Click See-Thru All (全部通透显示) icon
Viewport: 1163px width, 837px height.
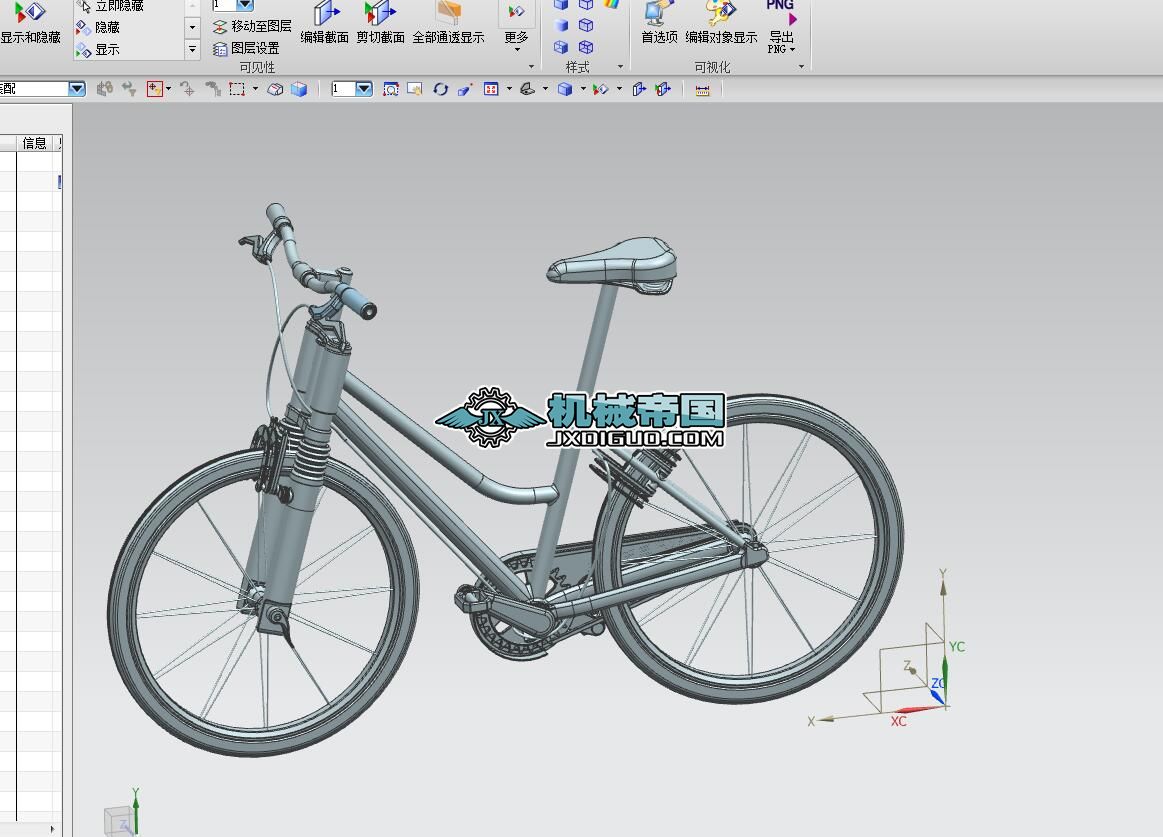[448, 23]
